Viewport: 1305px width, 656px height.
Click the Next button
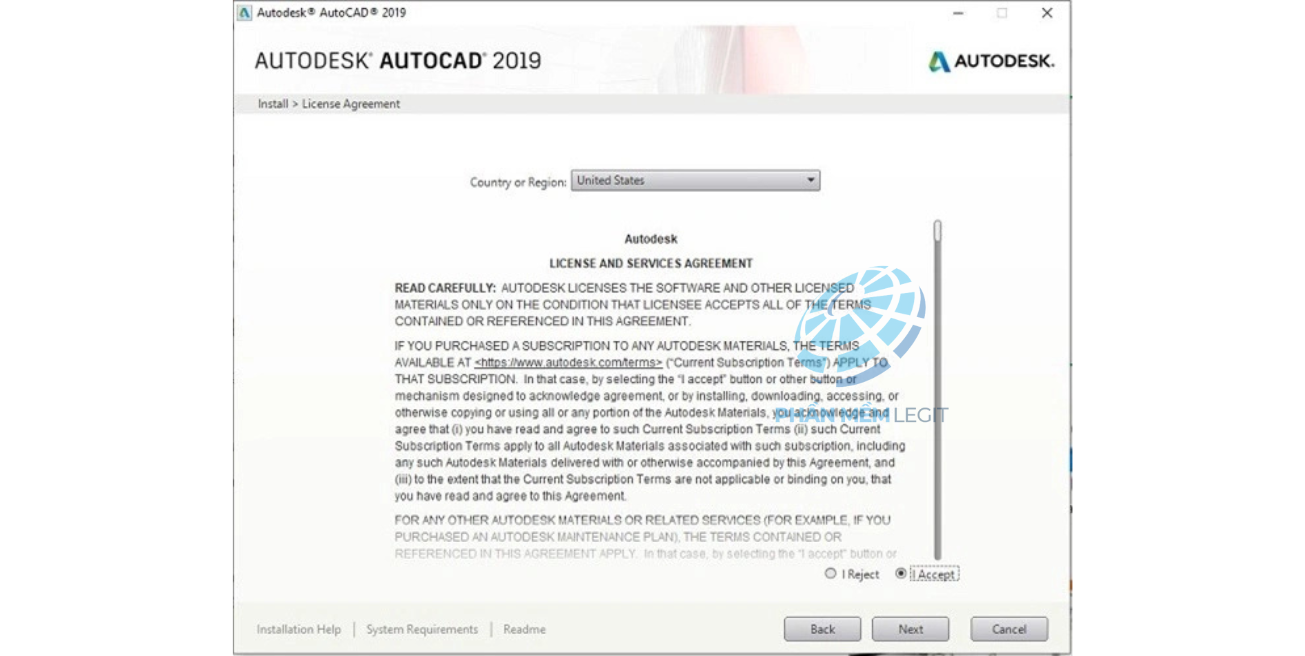(910, 629)
